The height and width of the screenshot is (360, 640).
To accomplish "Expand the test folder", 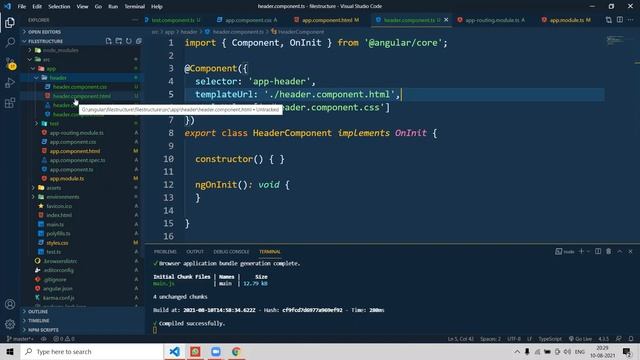I will (x=54, y=123).
